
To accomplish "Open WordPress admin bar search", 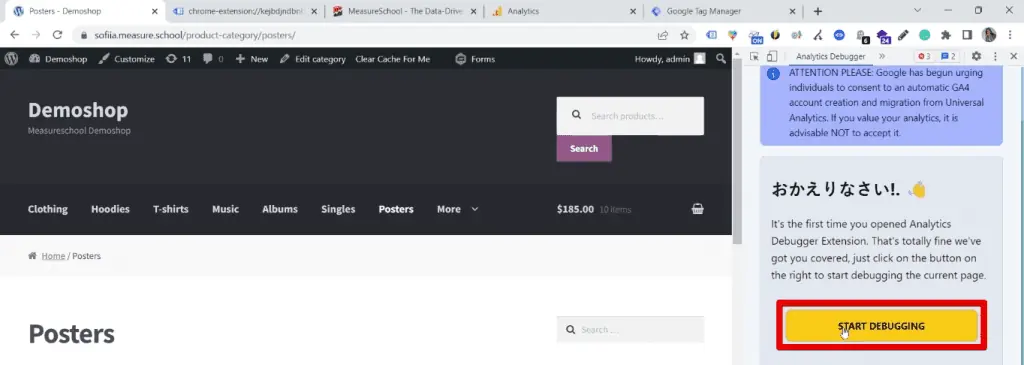I will point(721,59).
